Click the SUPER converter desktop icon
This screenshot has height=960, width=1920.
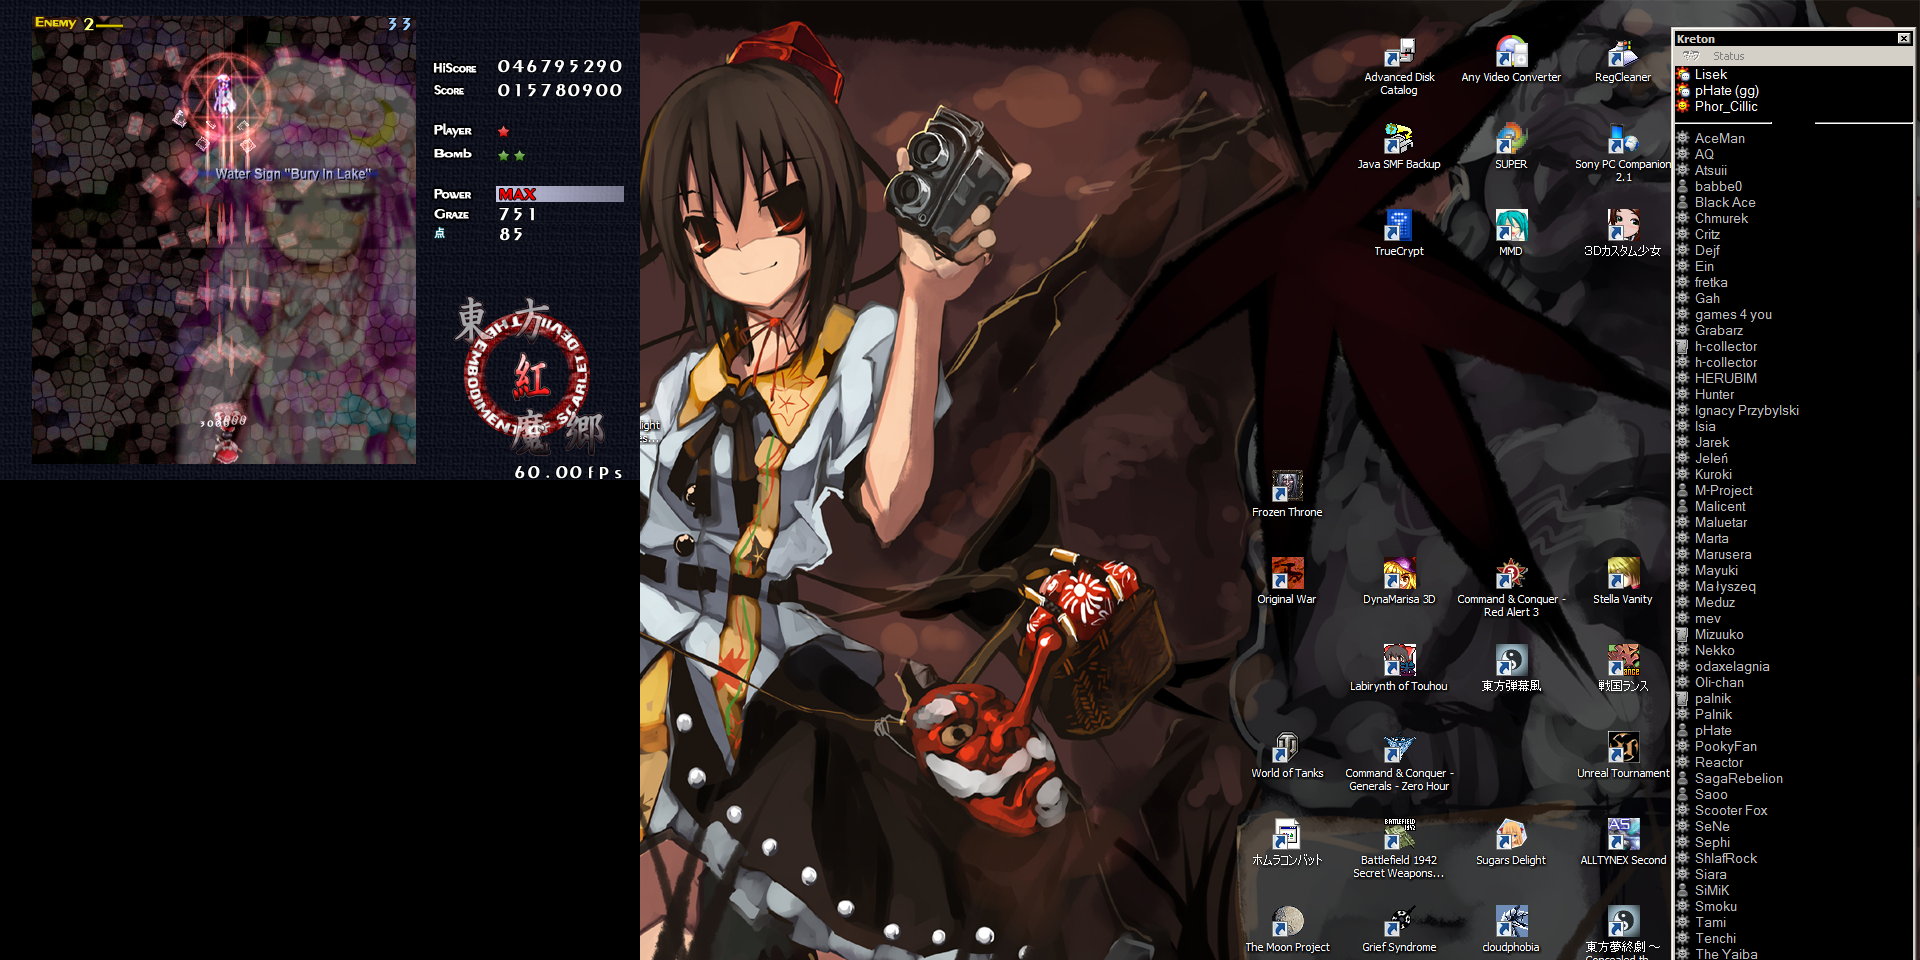(1511, 147)
